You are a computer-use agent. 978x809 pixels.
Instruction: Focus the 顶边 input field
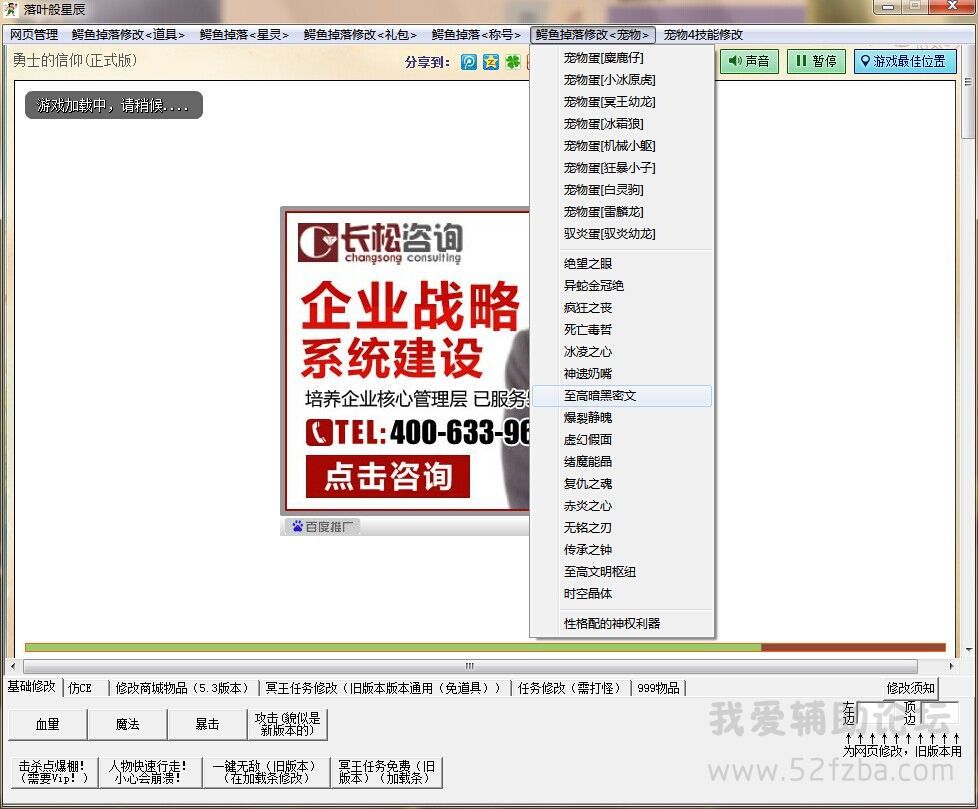[937, 712]
